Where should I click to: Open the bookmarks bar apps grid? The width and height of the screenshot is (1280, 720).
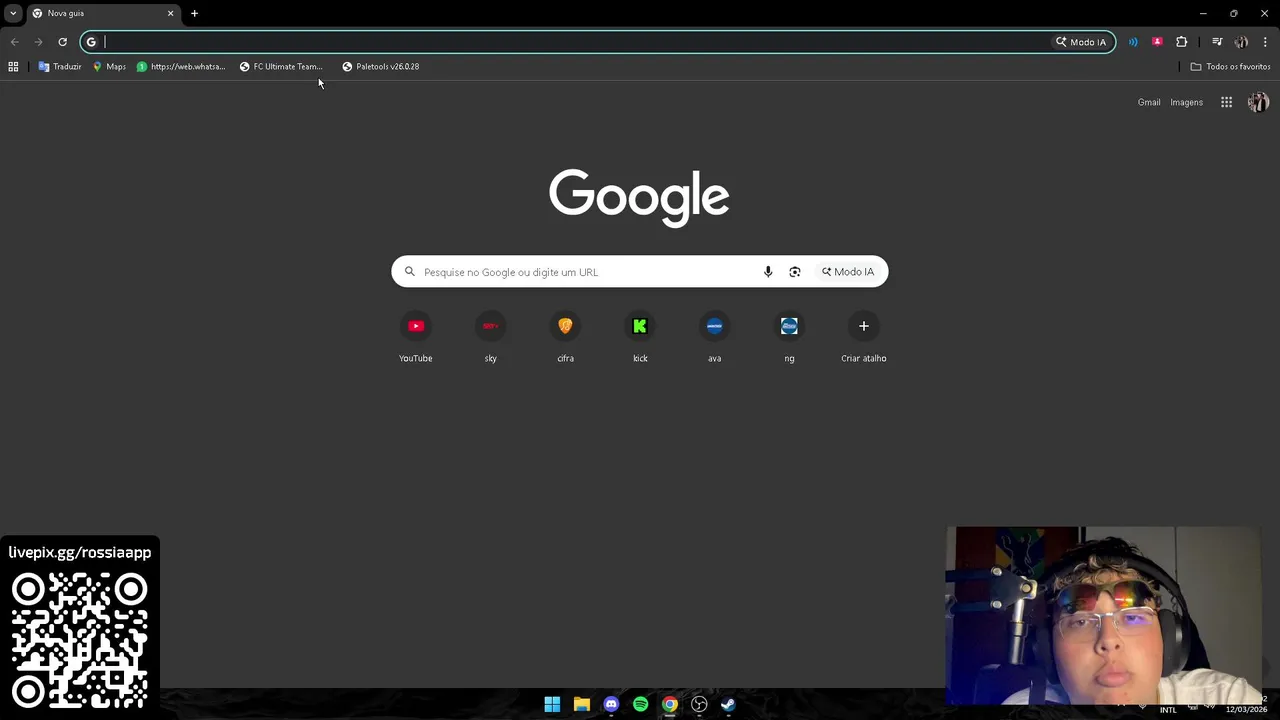click(13, 66)
